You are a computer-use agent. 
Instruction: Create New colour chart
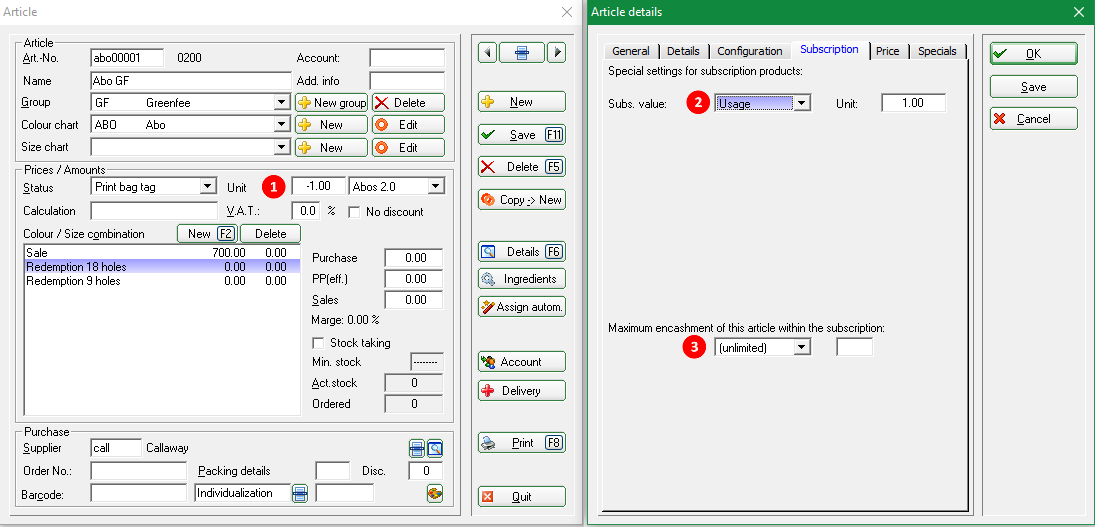coord(332,125)
